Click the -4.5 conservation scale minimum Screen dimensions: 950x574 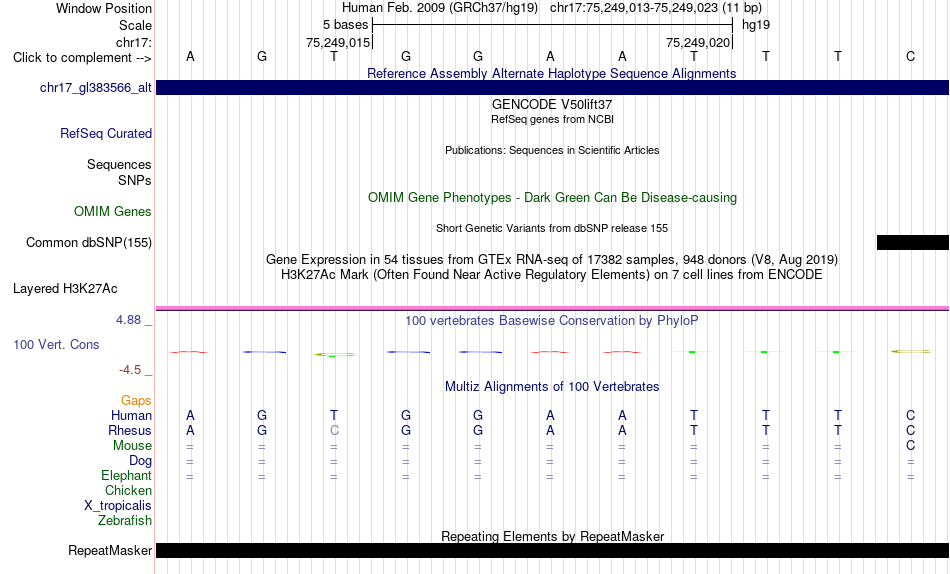130,370
